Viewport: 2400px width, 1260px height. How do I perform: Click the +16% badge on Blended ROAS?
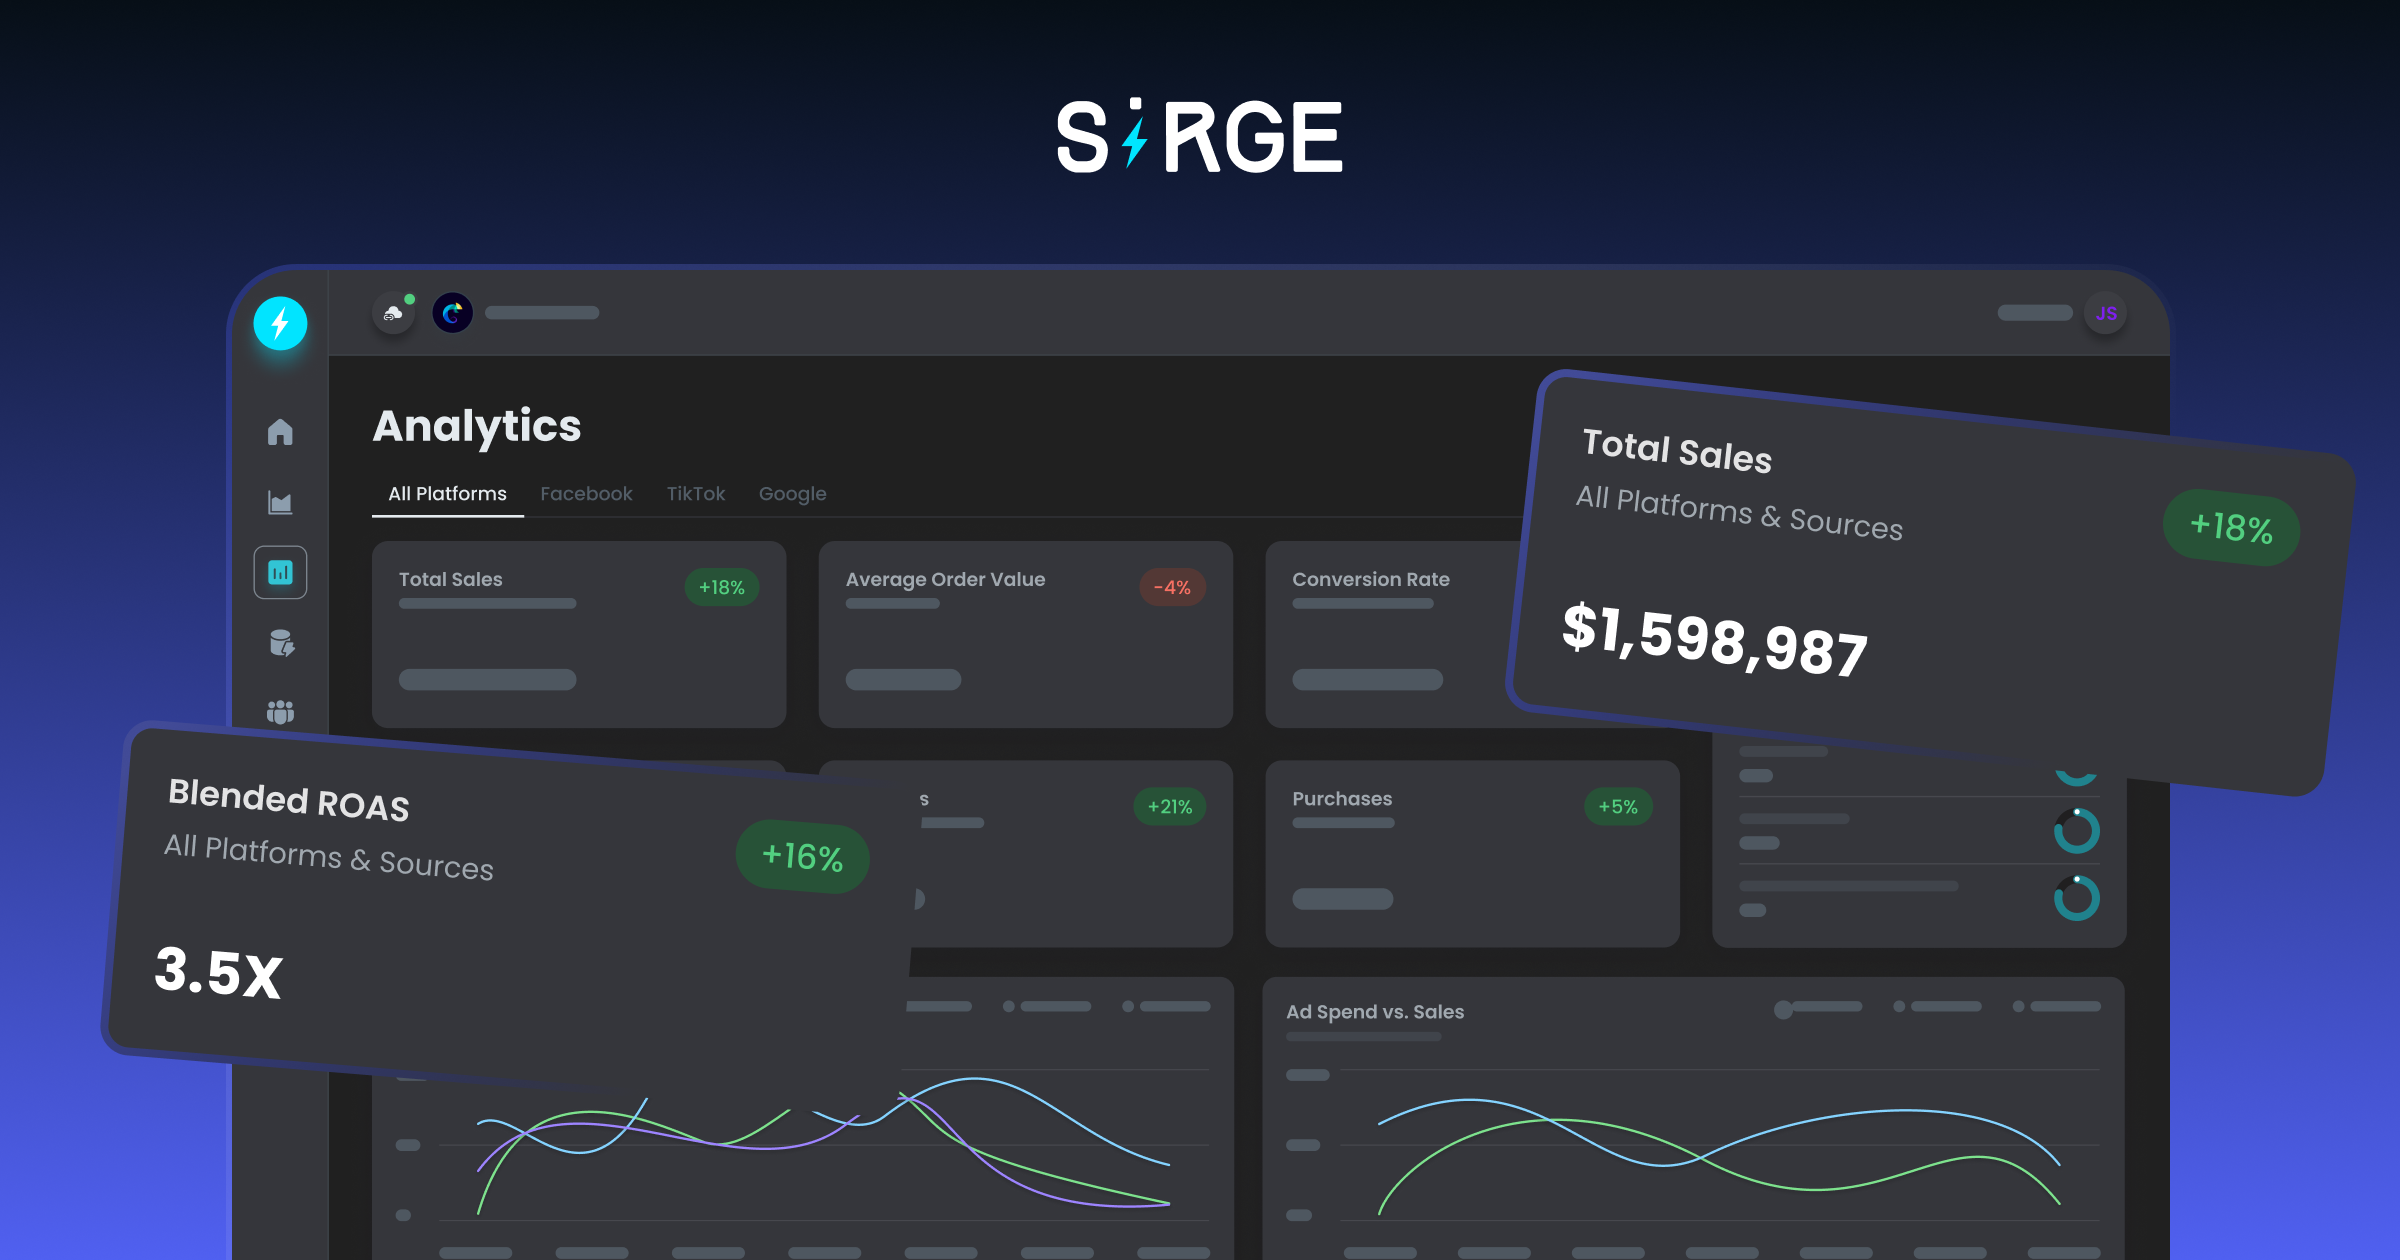tap(802, 857)
